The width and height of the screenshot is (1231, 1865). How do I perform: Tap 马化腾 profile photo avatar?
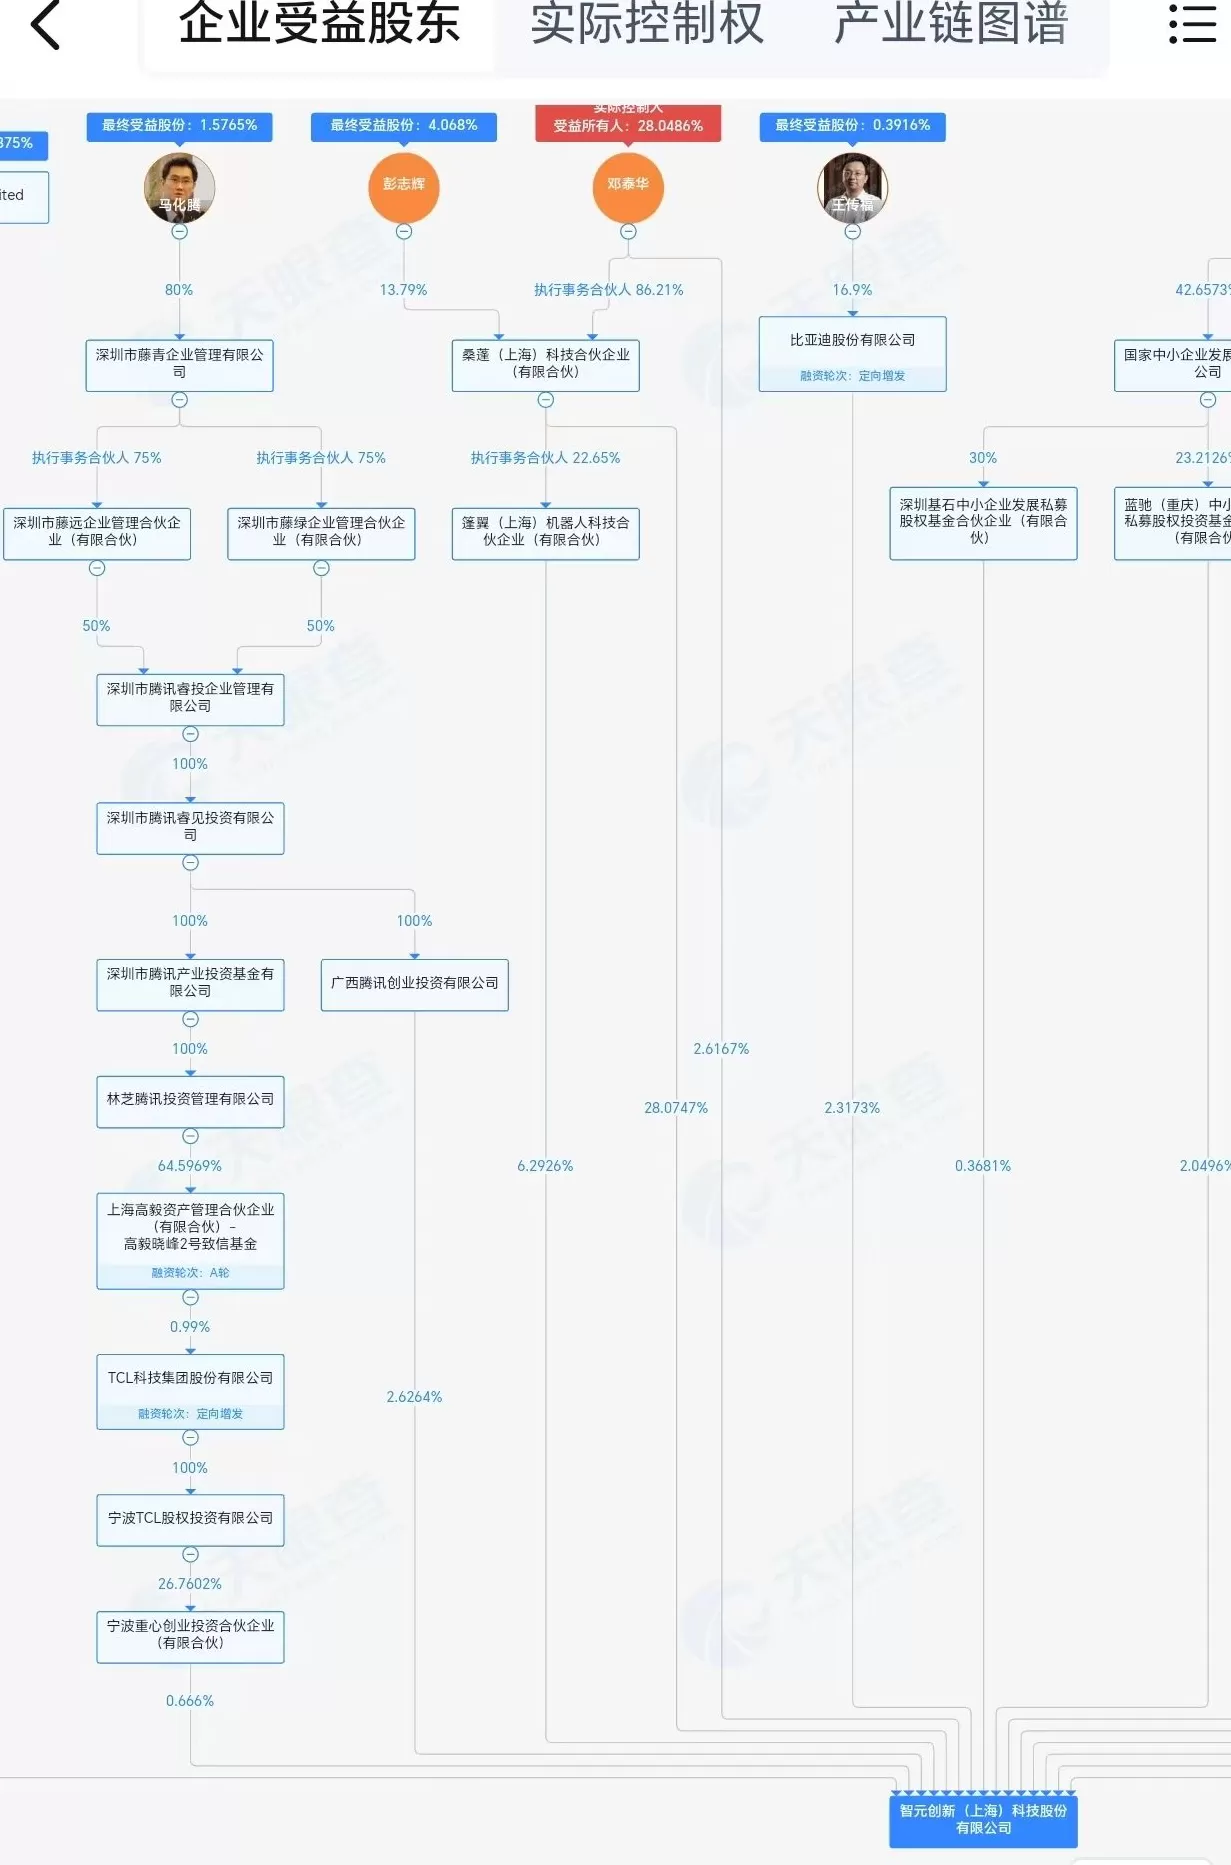[x=180, y=188]
